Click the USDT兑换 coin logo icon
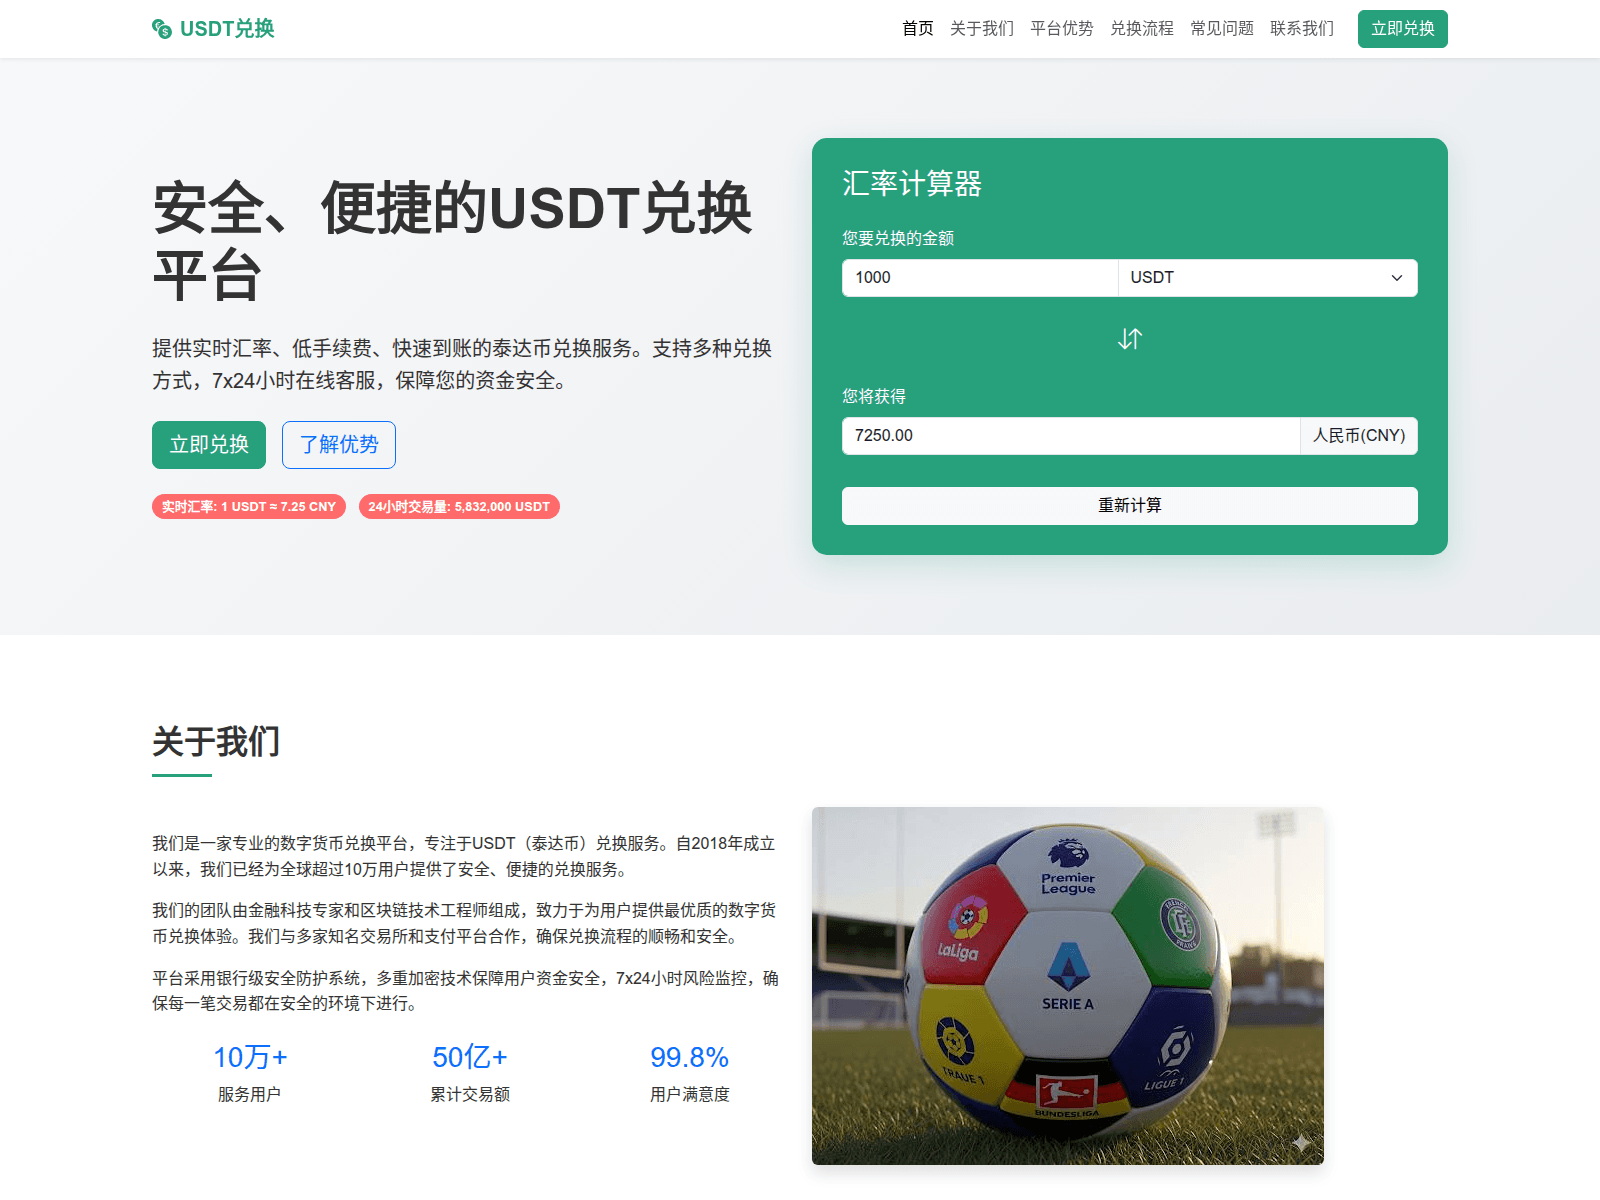1600x1200 pixels. tap(162, 29)
